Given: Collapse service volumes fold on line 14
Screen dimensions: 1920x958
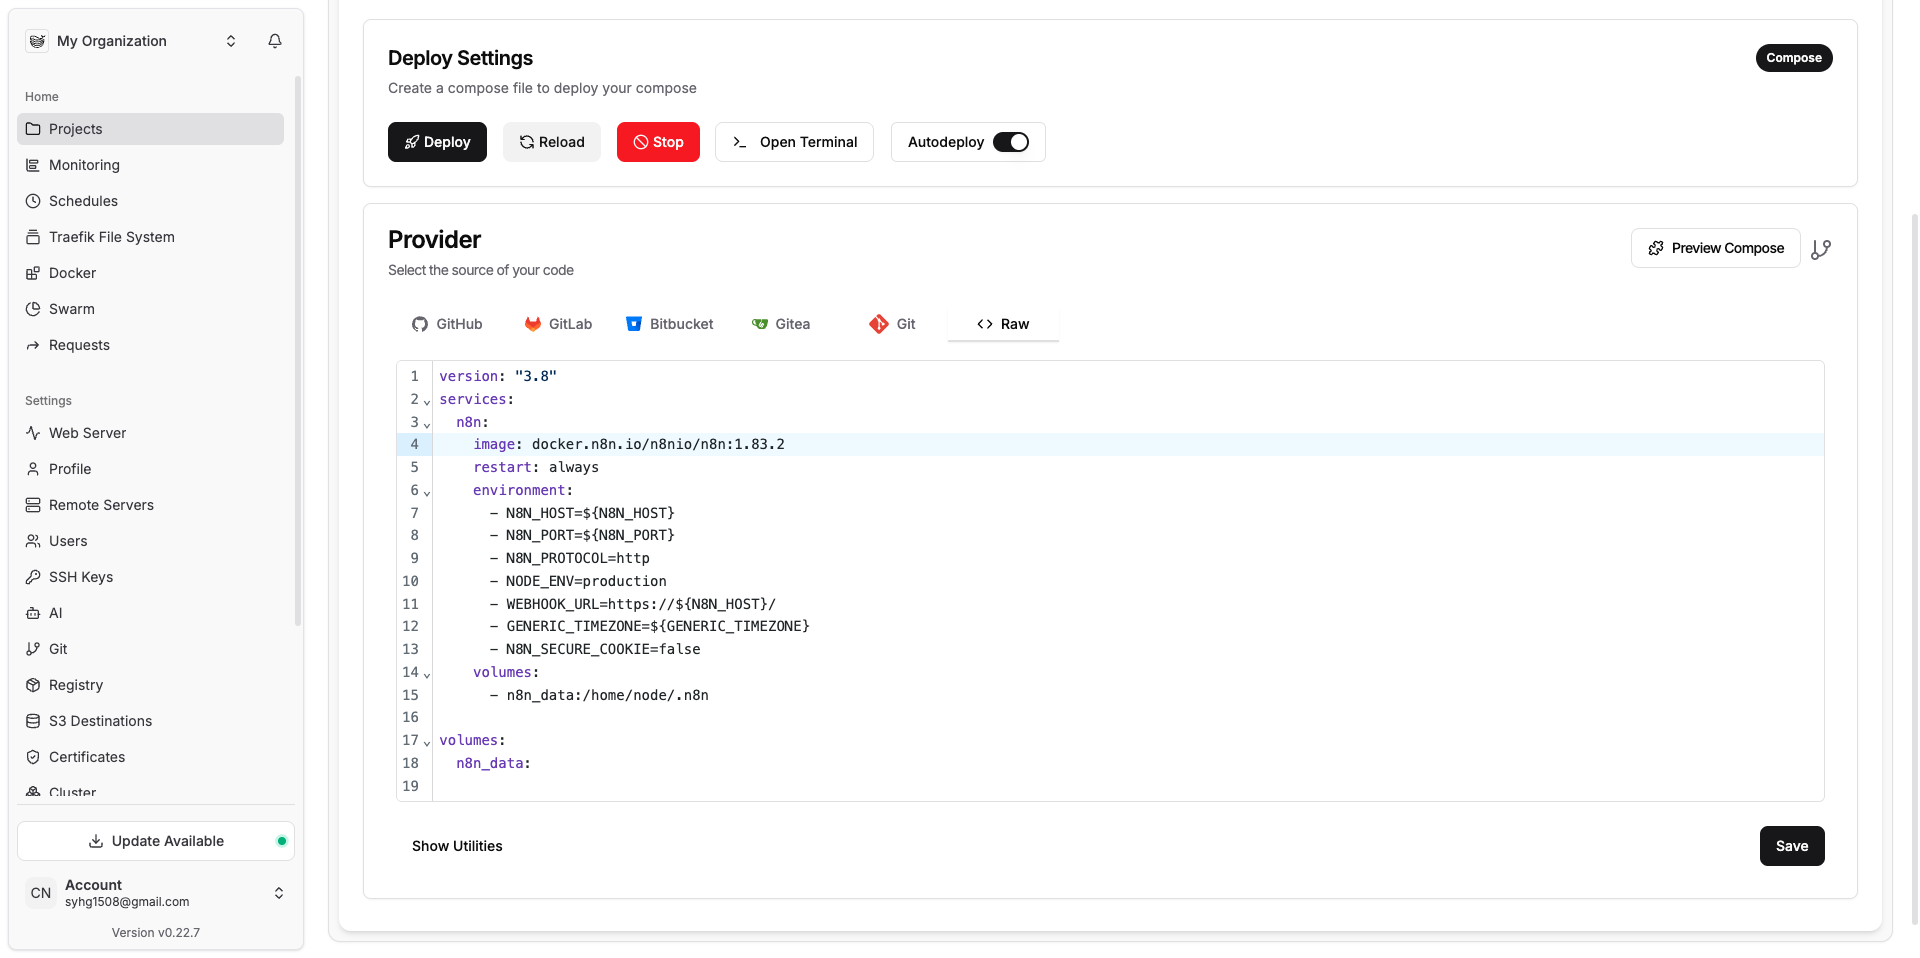Looking at the screenshot, I should tap(427, 674).
